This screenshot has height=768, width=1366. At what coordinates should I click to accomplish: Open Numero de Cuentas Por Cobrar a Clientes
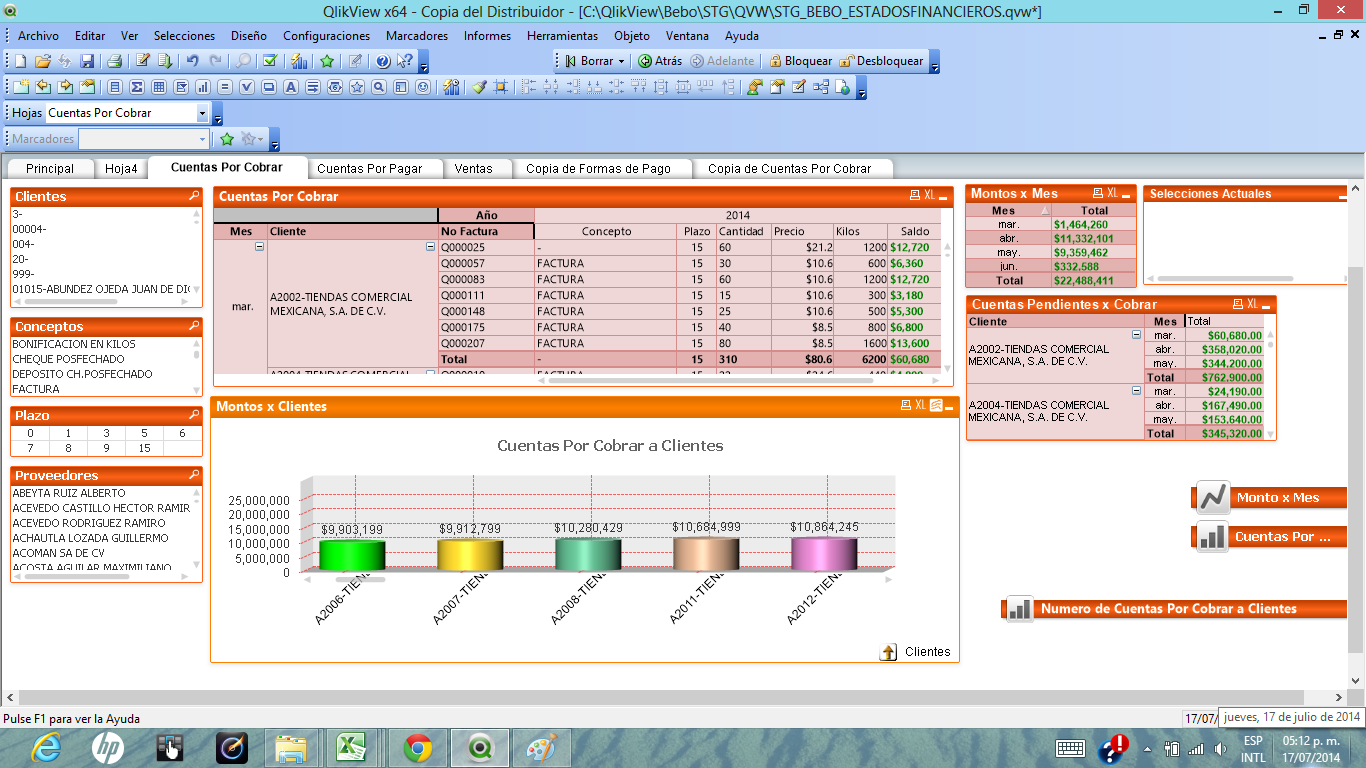point(1175,609)
